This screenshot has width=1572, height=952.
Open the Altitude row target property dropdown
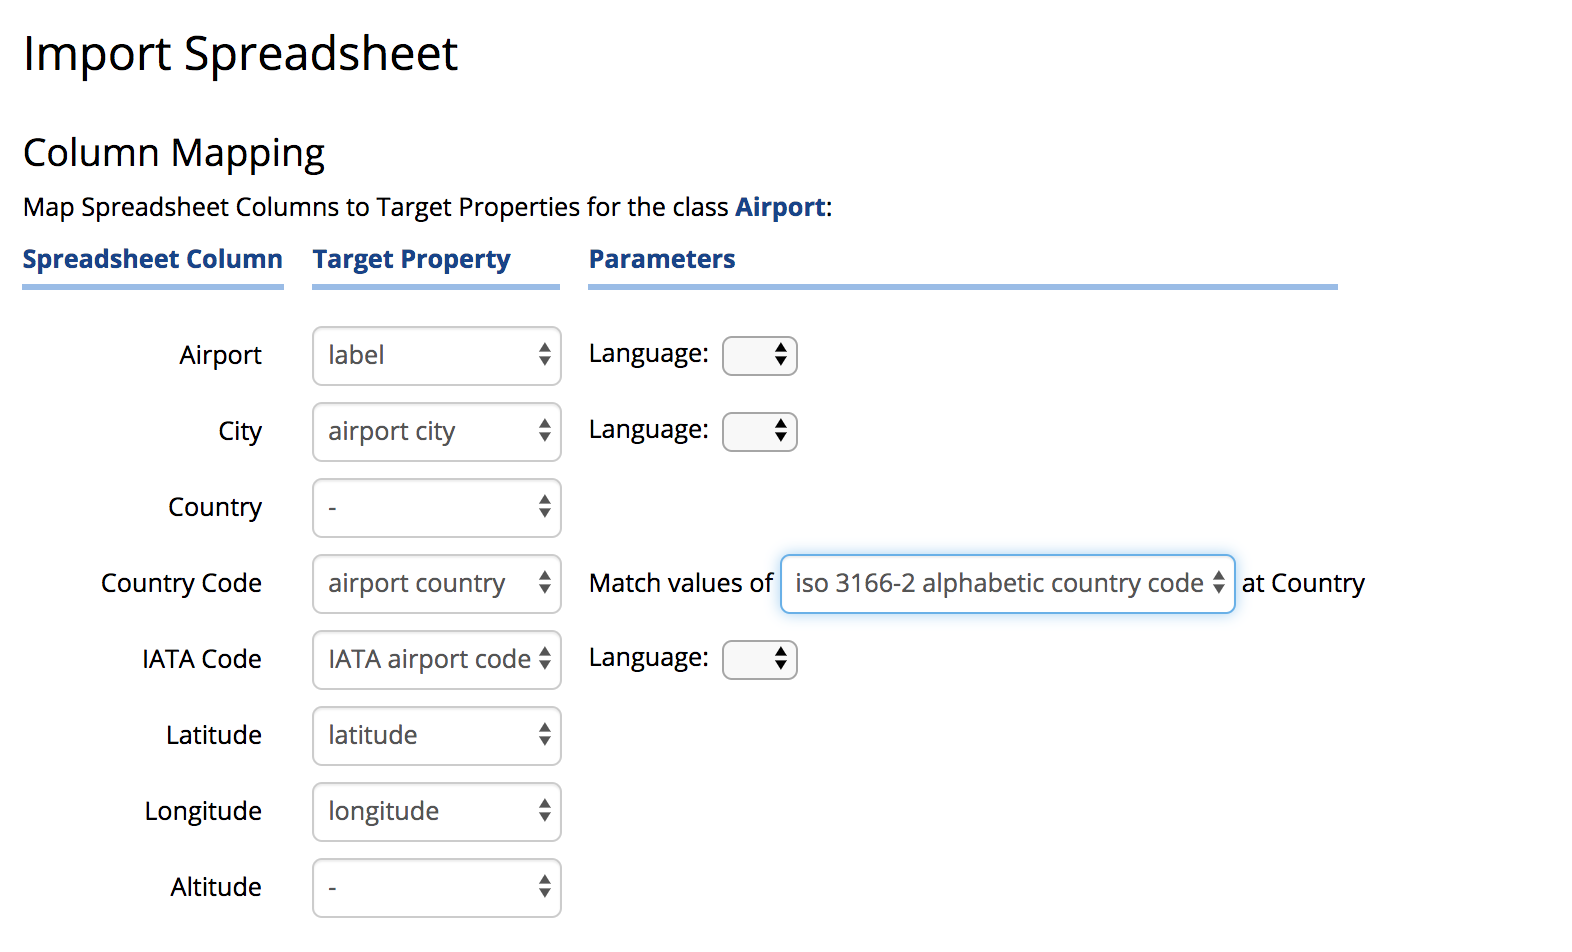click(436, 888)
